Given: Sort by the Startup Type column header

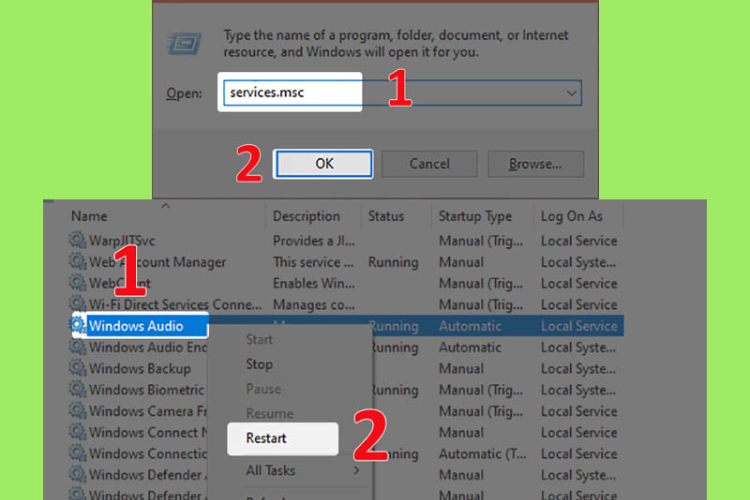Looking at the screenshot, I should pyautogui.click(x=475, y=216).
